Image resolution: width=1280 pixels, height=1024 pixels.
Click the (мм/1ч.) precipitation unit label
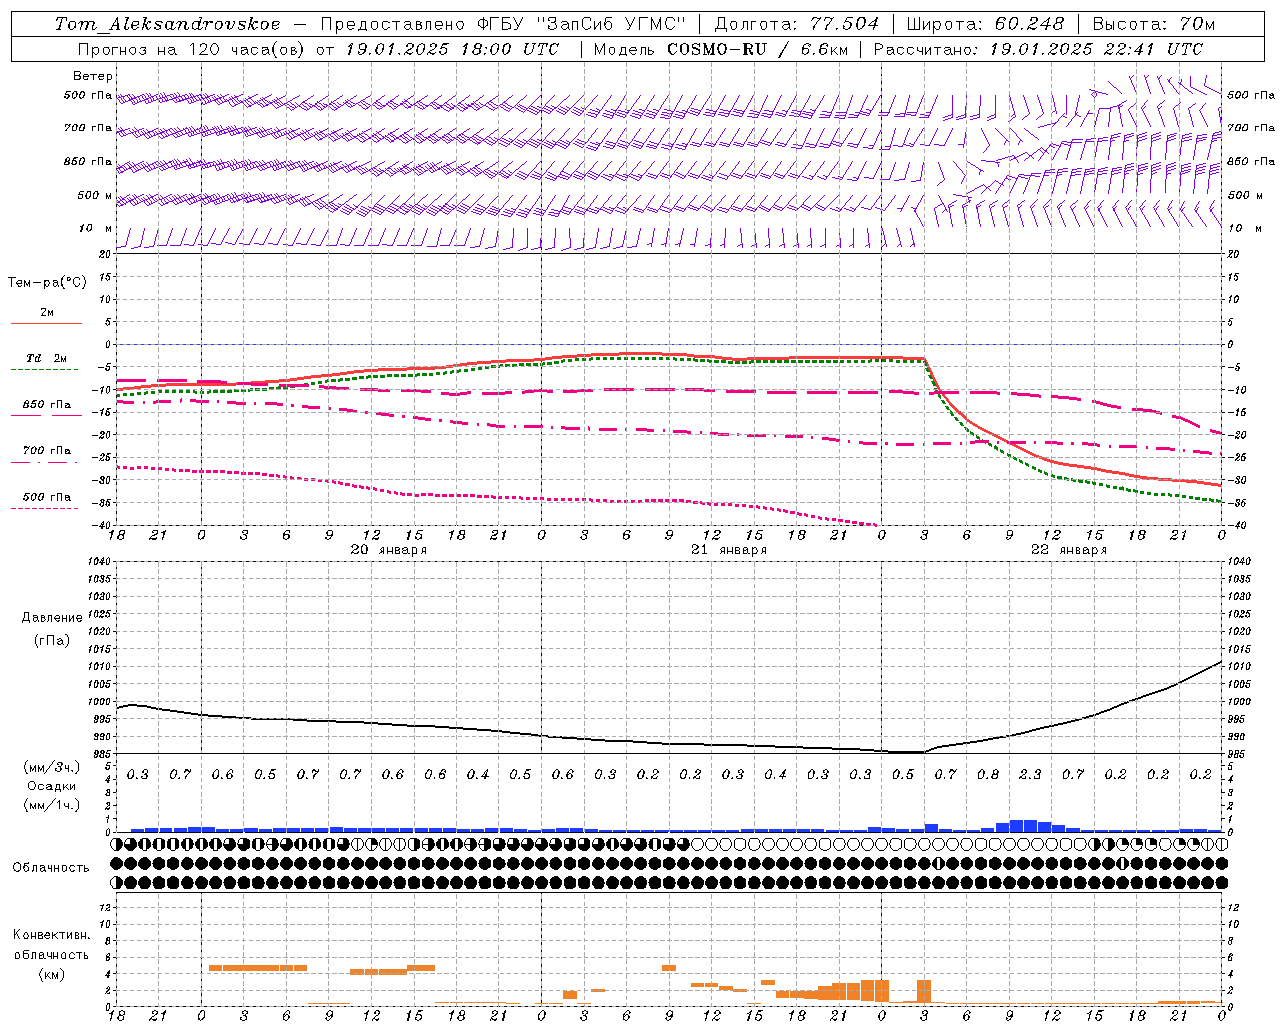click(x=52, y=805)
